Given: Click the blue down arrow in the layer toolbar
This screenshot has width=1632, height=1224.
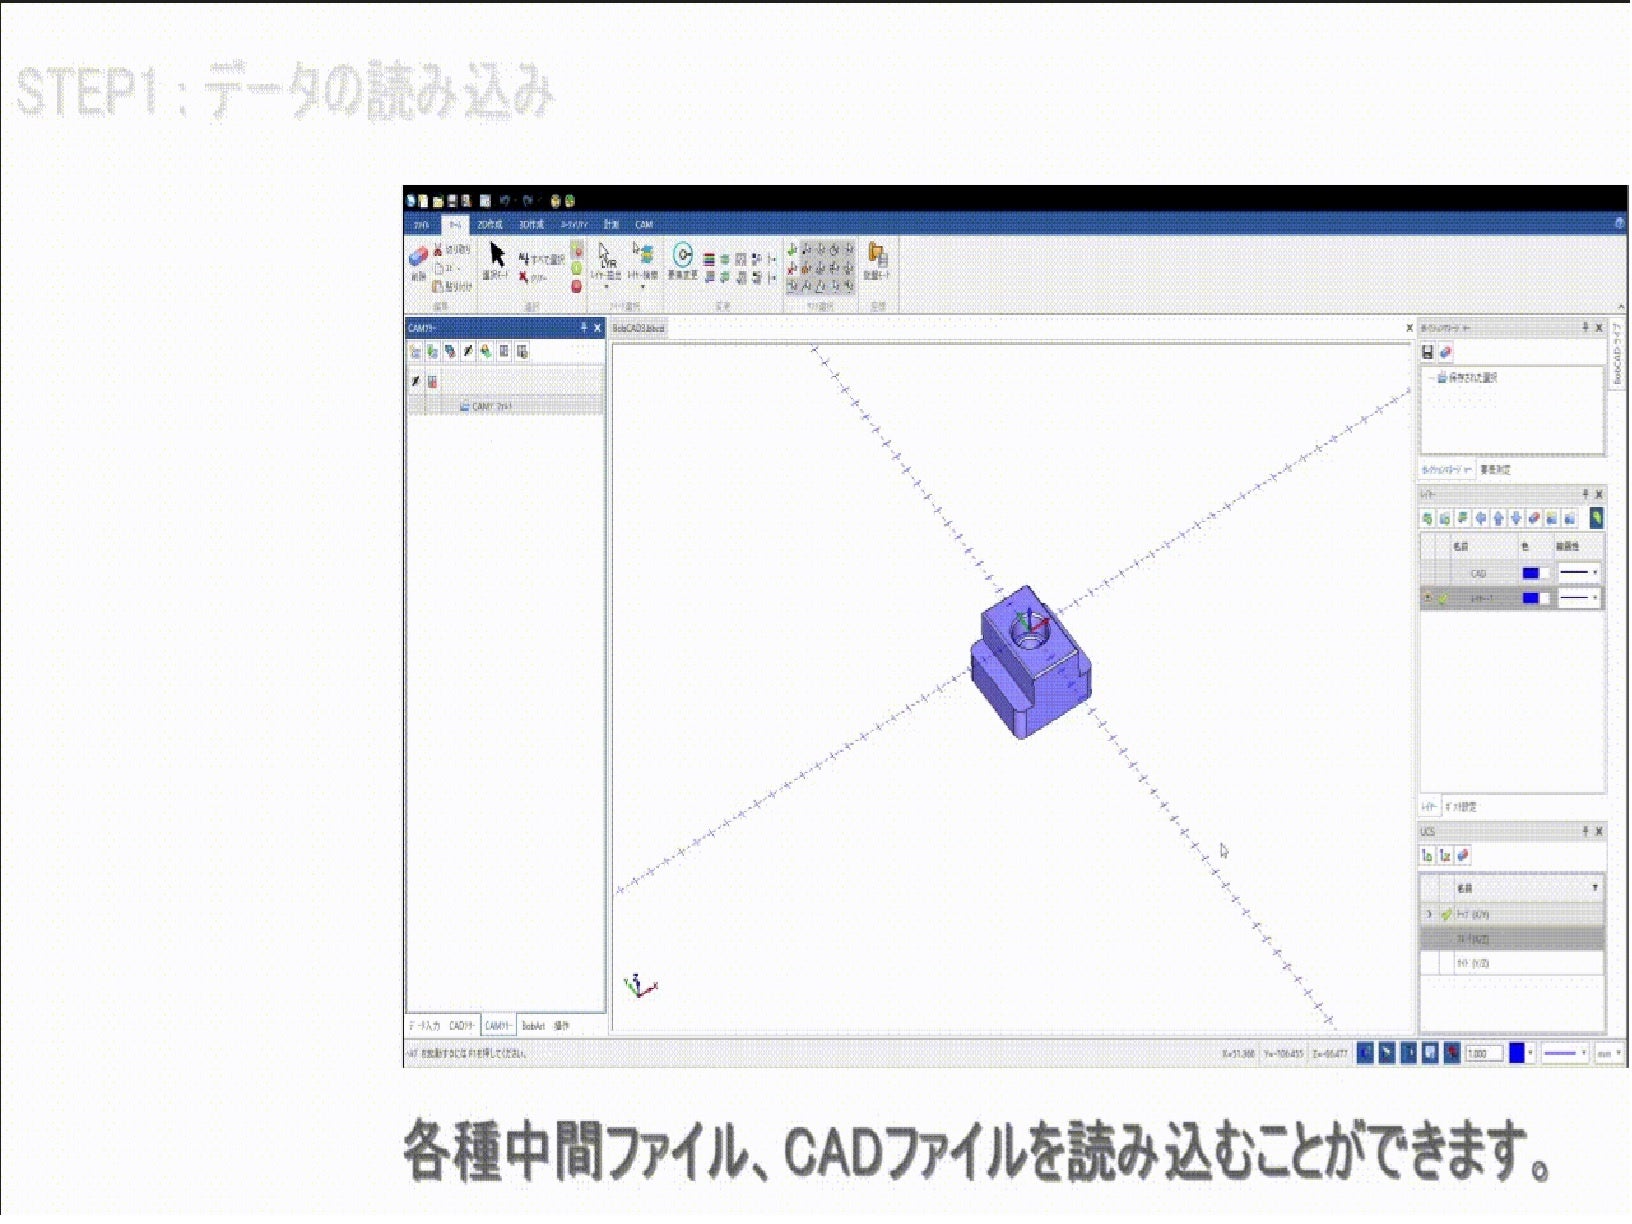Looking at the screenshot, I should [x=1516, y=518].
